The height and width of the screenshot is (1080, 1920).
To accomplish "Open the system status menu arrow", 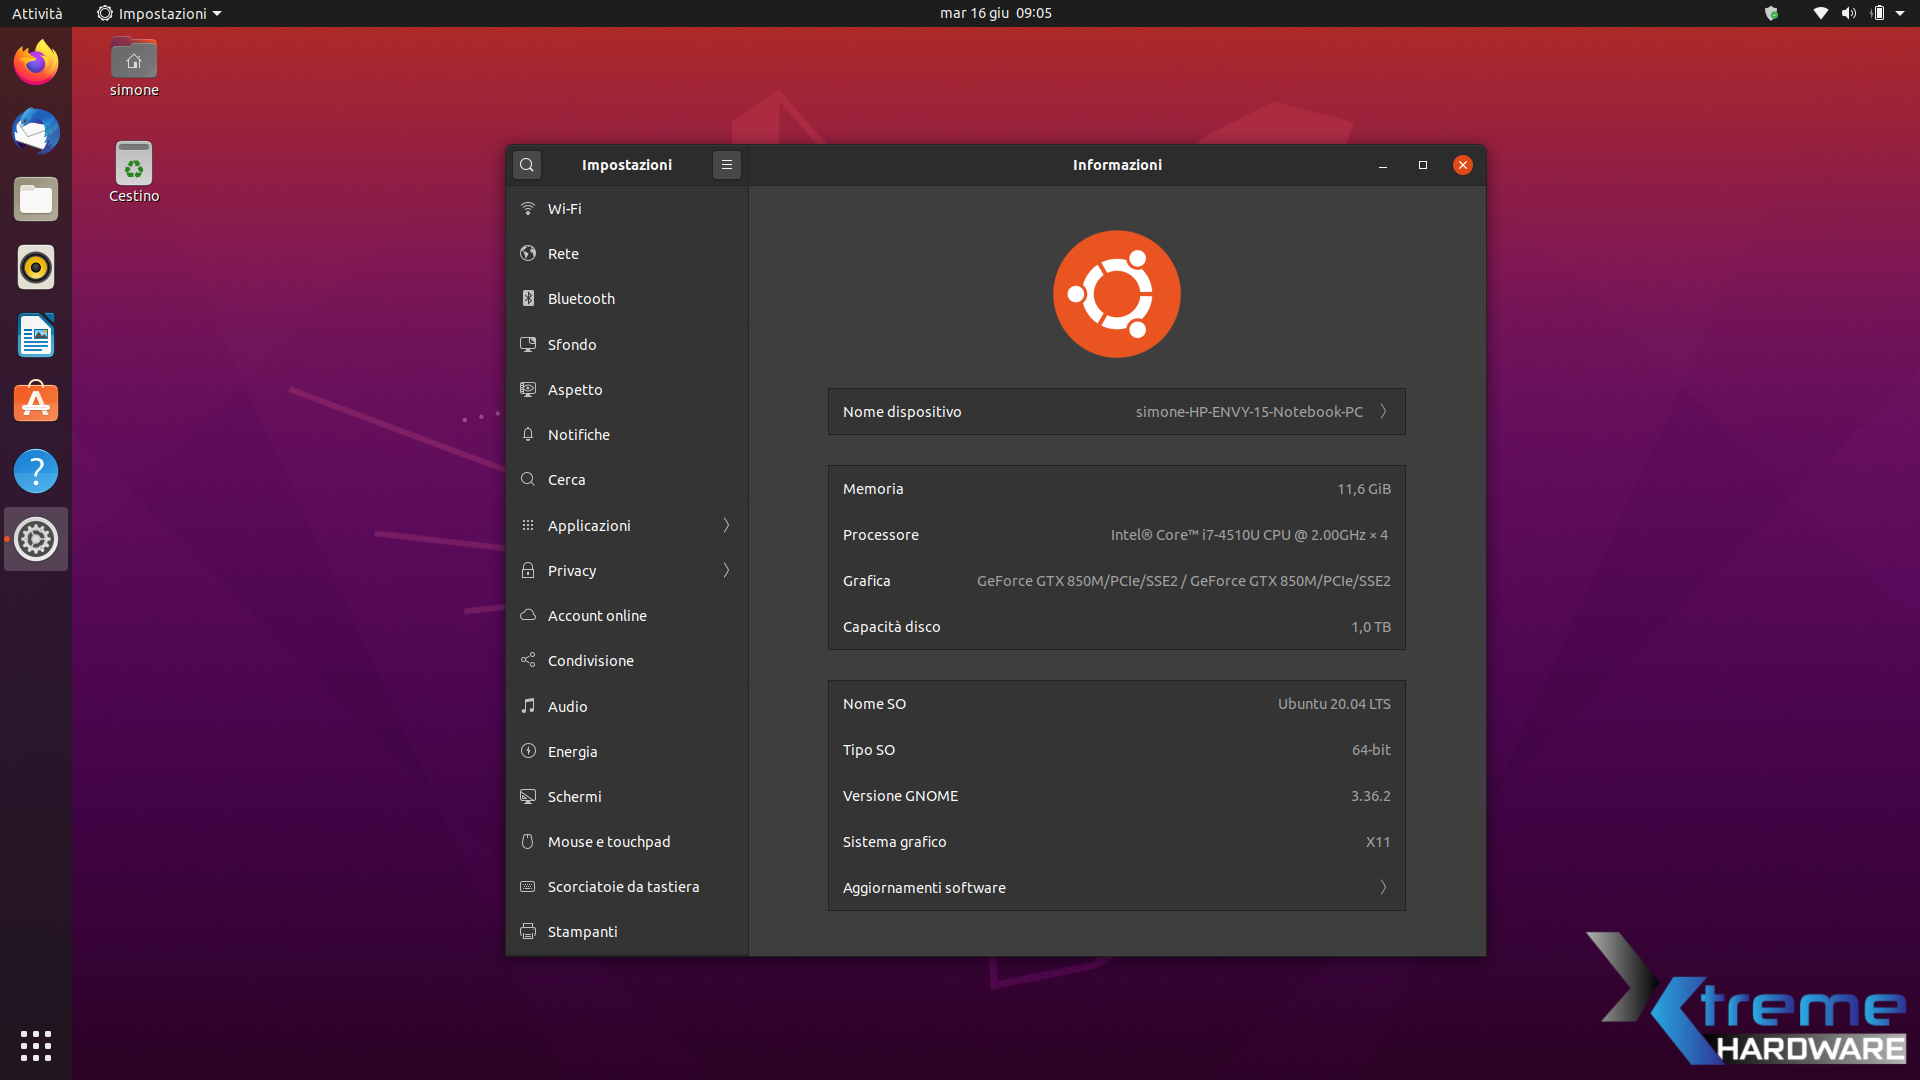I will [x=1900, y=13].
